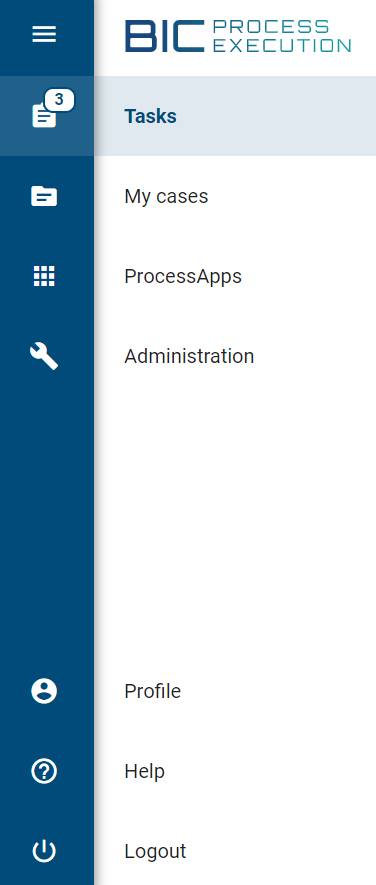Viewport: 376px width, 885px height.
Task: Open the Profile text link
Action: [152, 691]
